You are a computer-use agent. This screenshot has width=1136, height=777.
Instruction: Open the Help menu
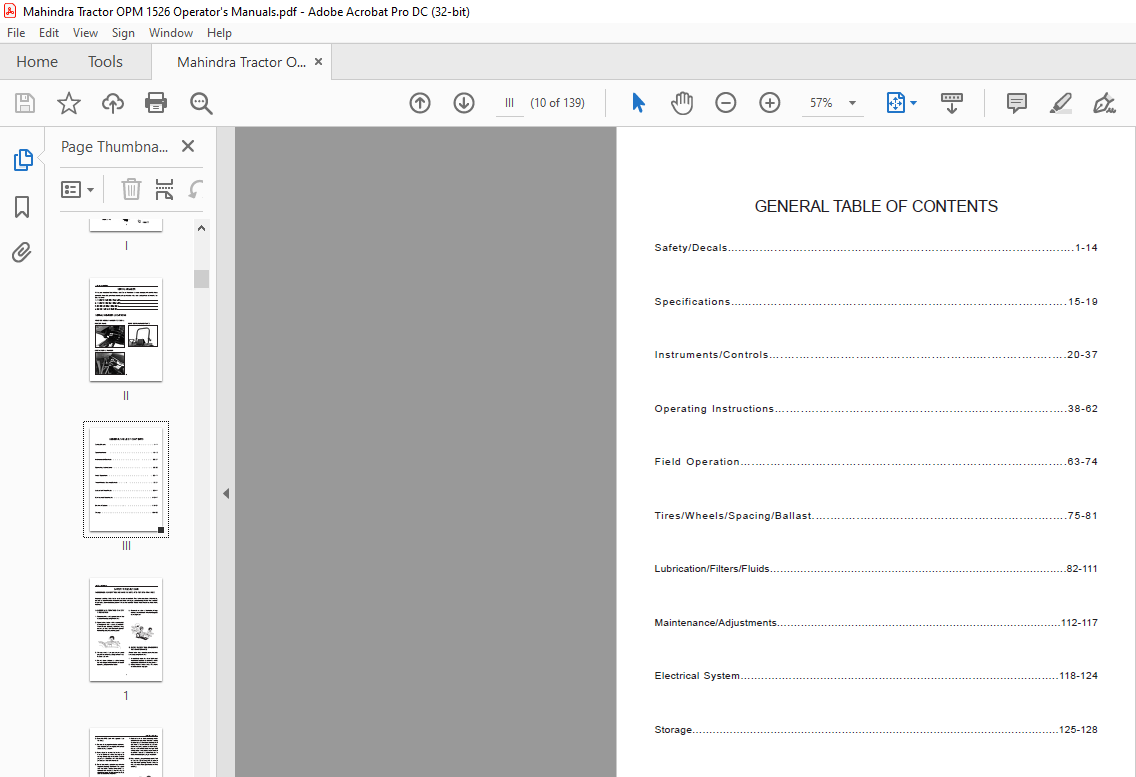tap(219, 33)
